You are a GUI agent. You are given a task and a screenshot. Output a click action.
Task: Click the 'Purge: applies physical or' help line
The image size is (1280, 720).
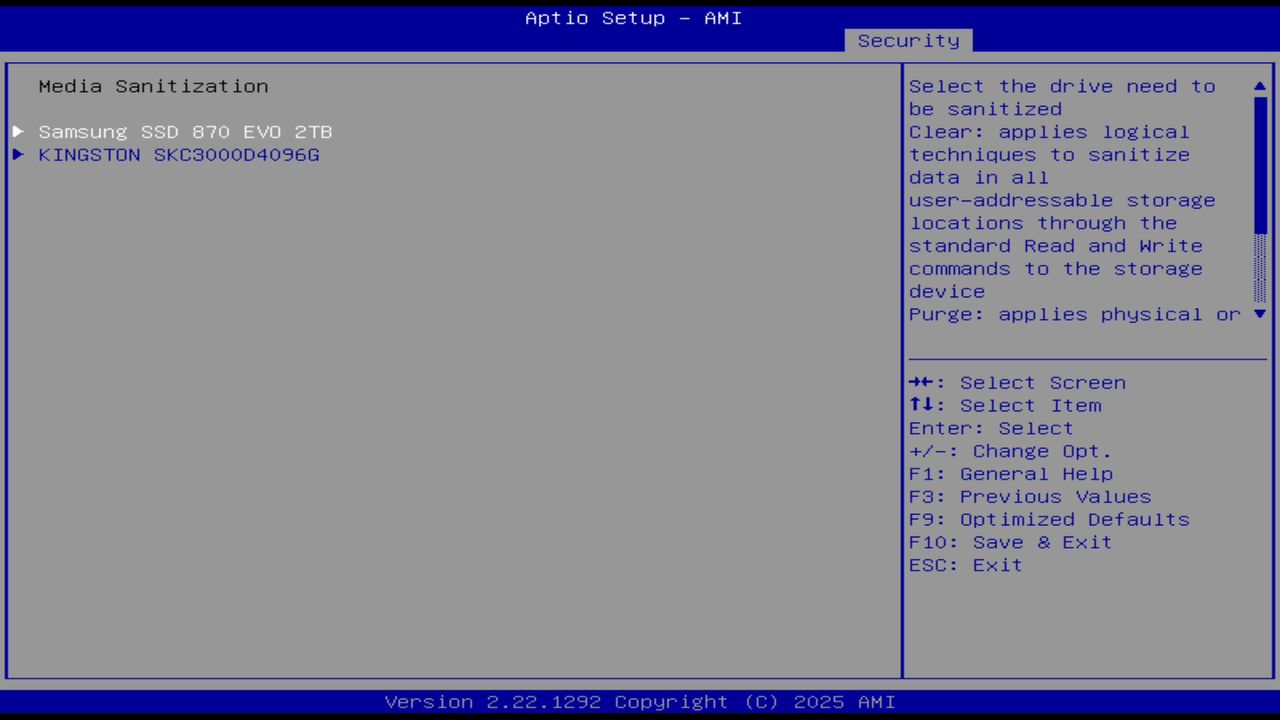coord(1075,315)
